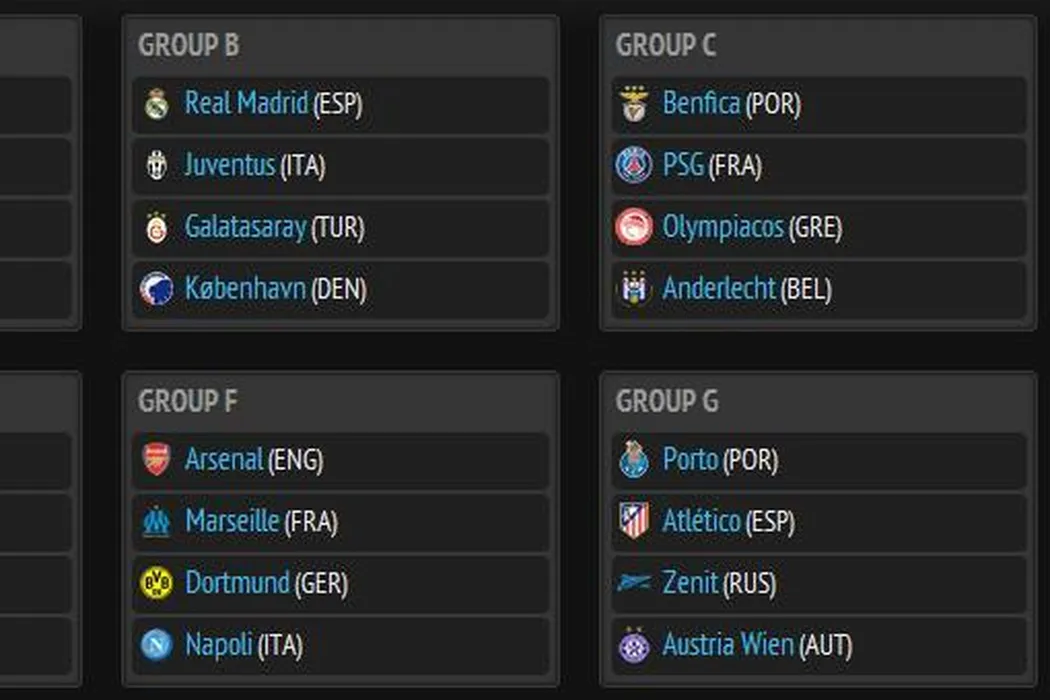This screenshot has width=1050, height=700.
Task: Click the Atlético striped crest
Action: tap(634, 522)
